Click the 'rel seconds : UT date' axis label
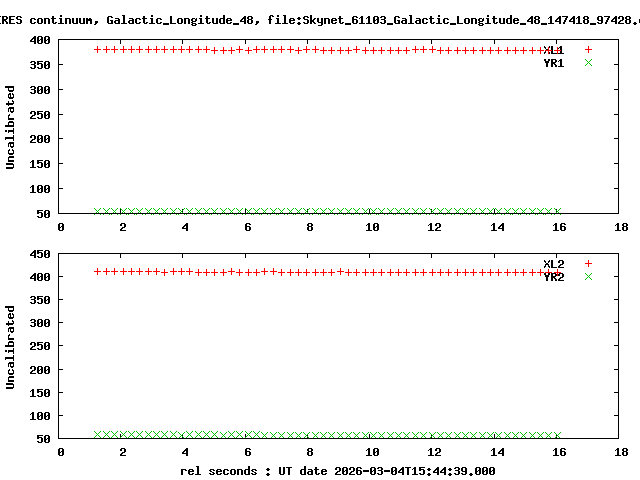This screenshot has height=480, width=640. coord(337,471)
